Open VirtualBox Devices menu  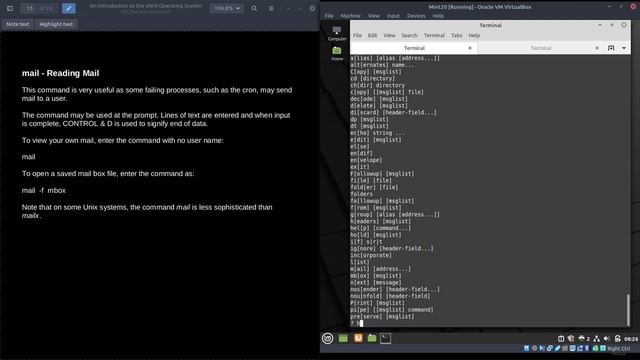pos(416,16)
